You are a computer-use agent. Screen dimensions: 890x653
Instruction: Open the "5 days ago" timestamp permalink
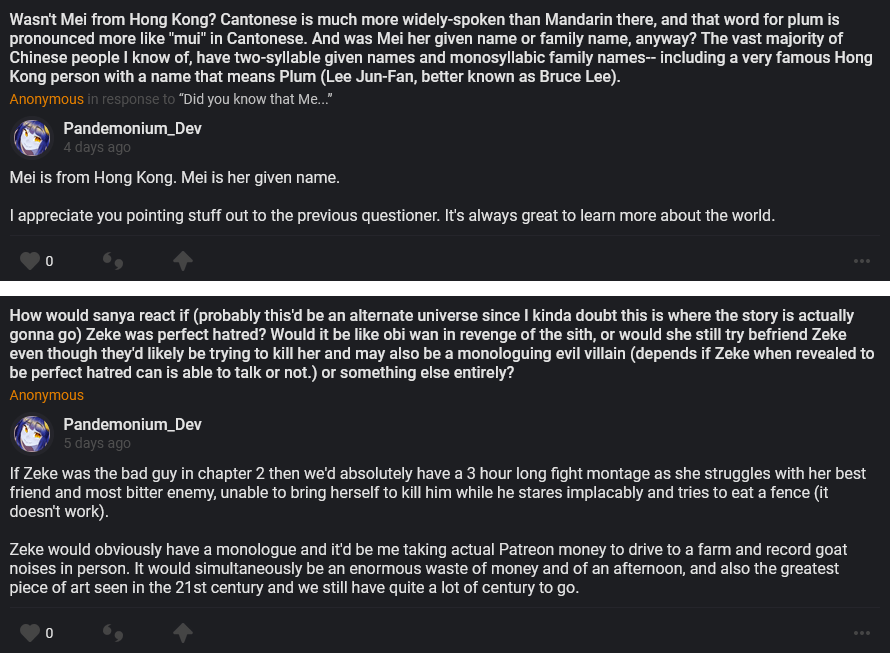pos(97,443)
